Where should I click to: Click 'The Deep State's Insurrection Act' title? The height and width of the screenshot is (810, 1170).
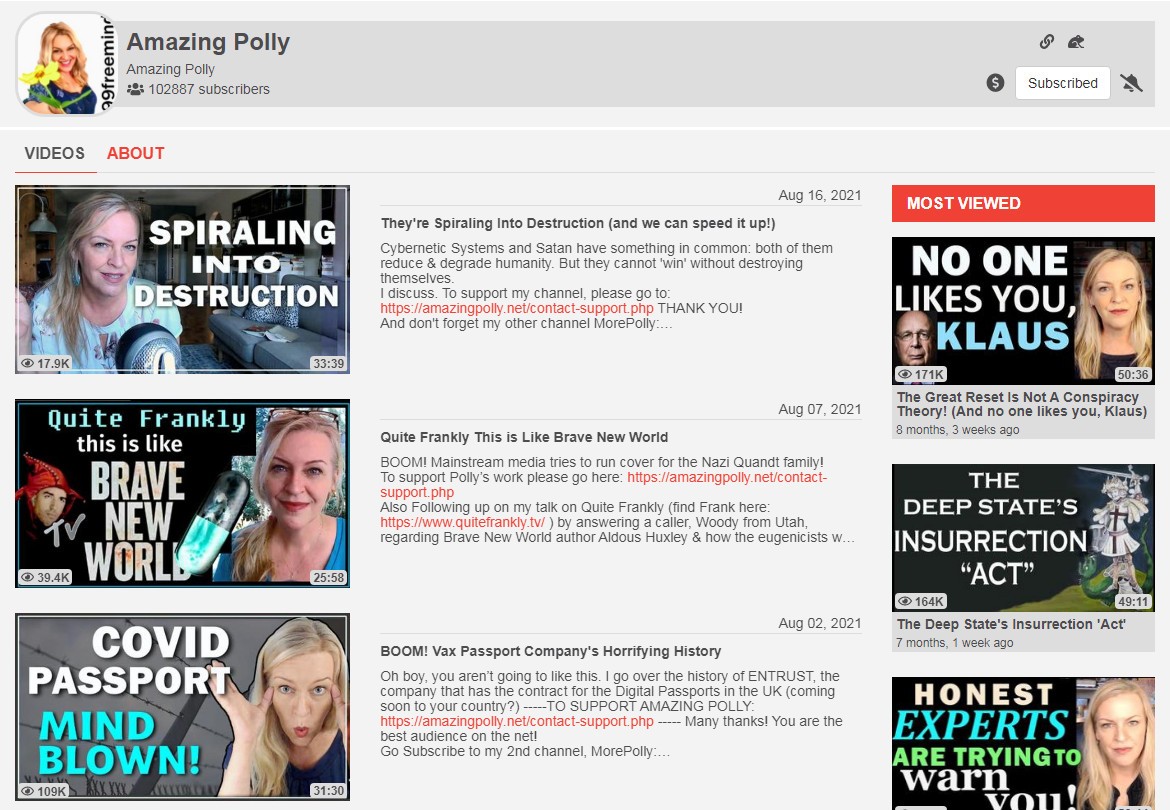click(1011, 624)
